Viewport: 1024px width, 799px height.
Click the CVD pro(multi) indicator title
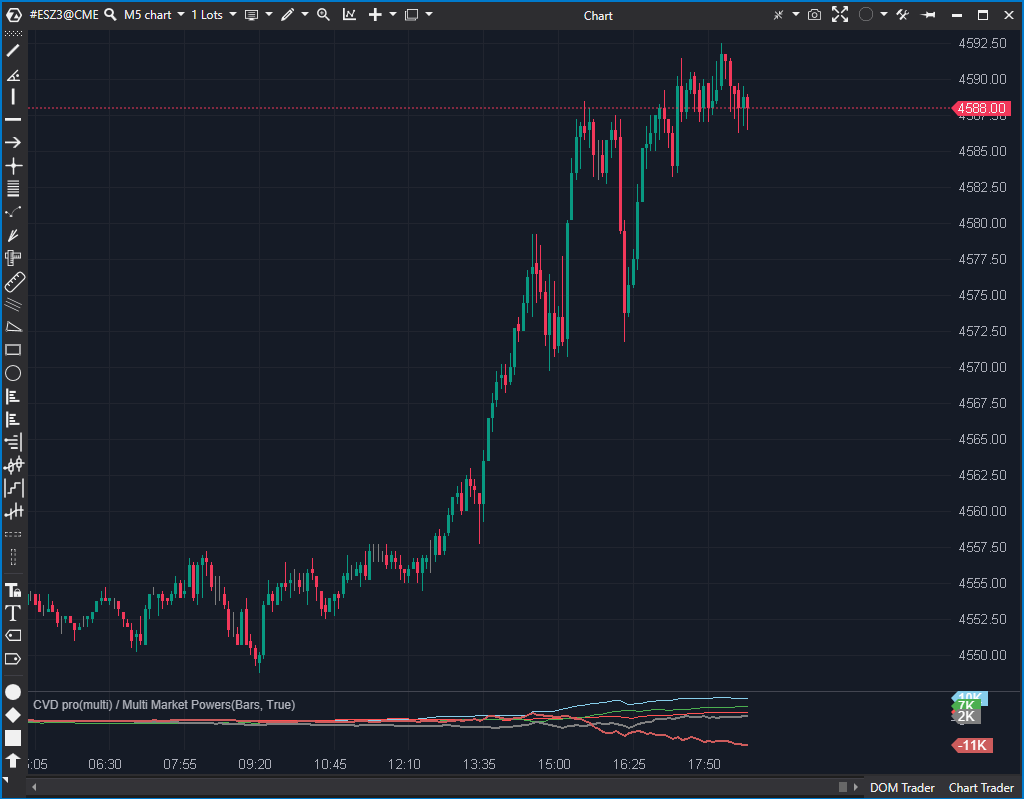(x=164, y=705)
